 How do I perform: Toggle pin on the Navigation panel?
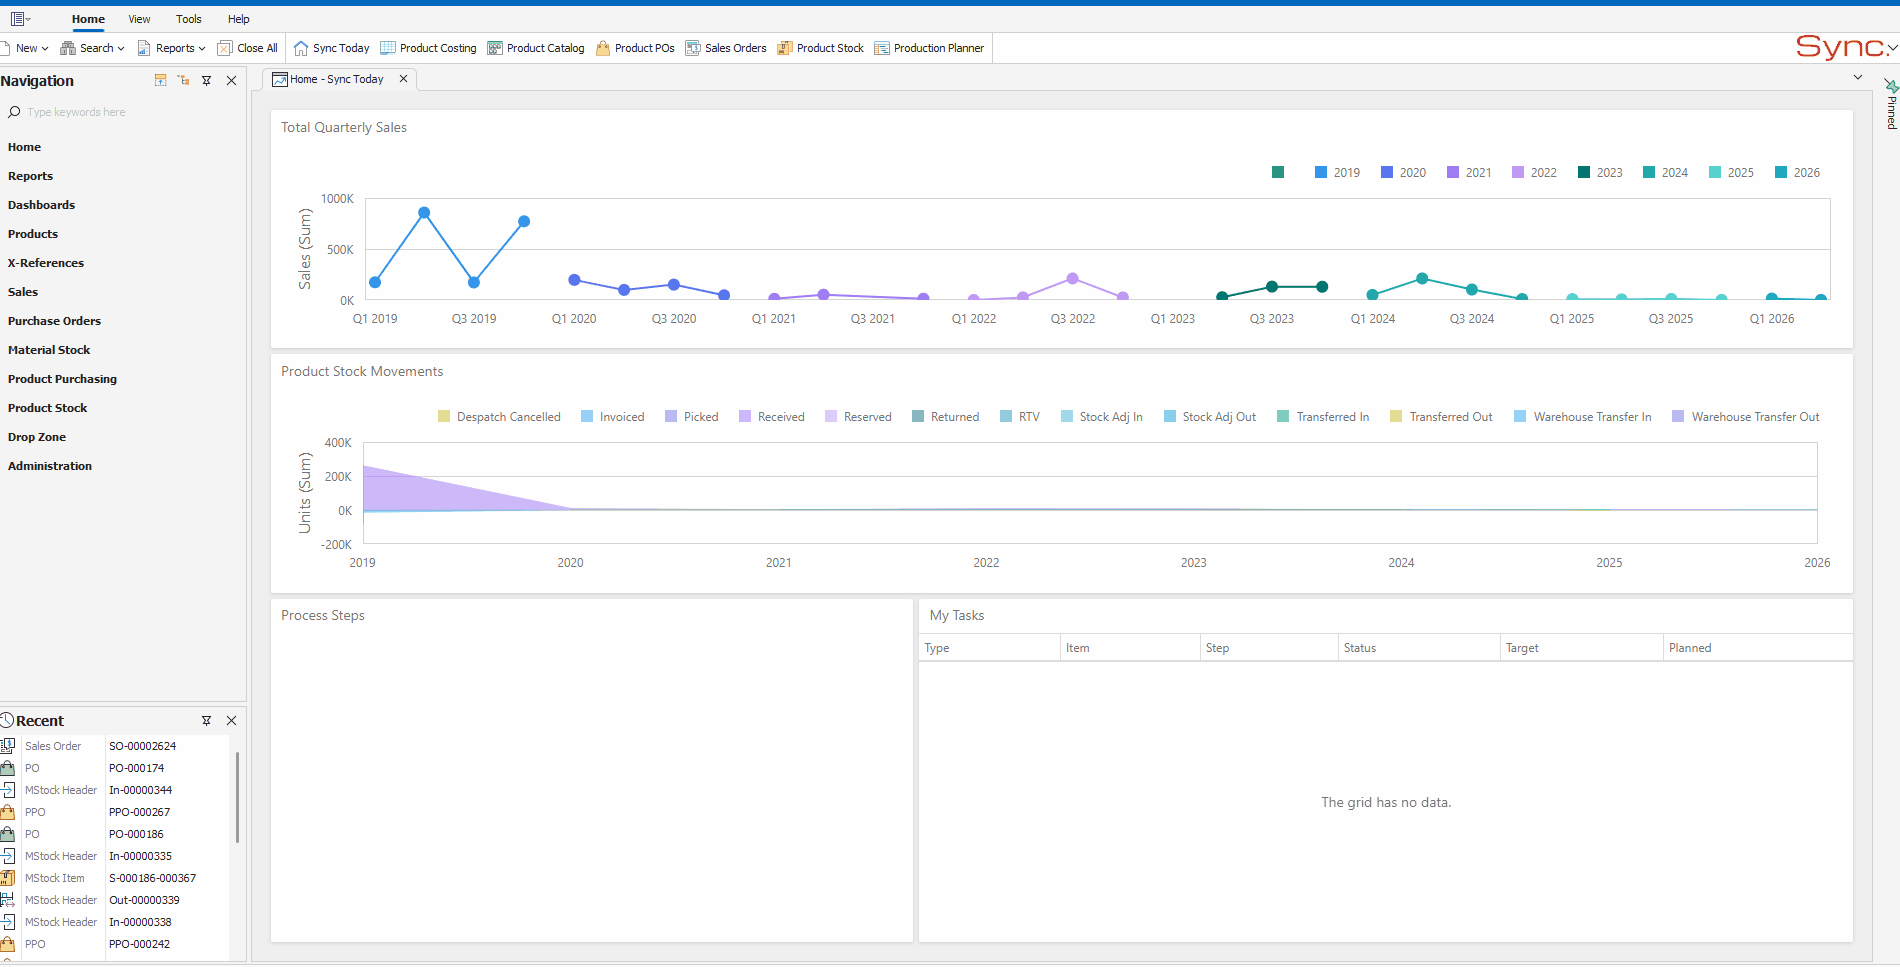point(207,80)
